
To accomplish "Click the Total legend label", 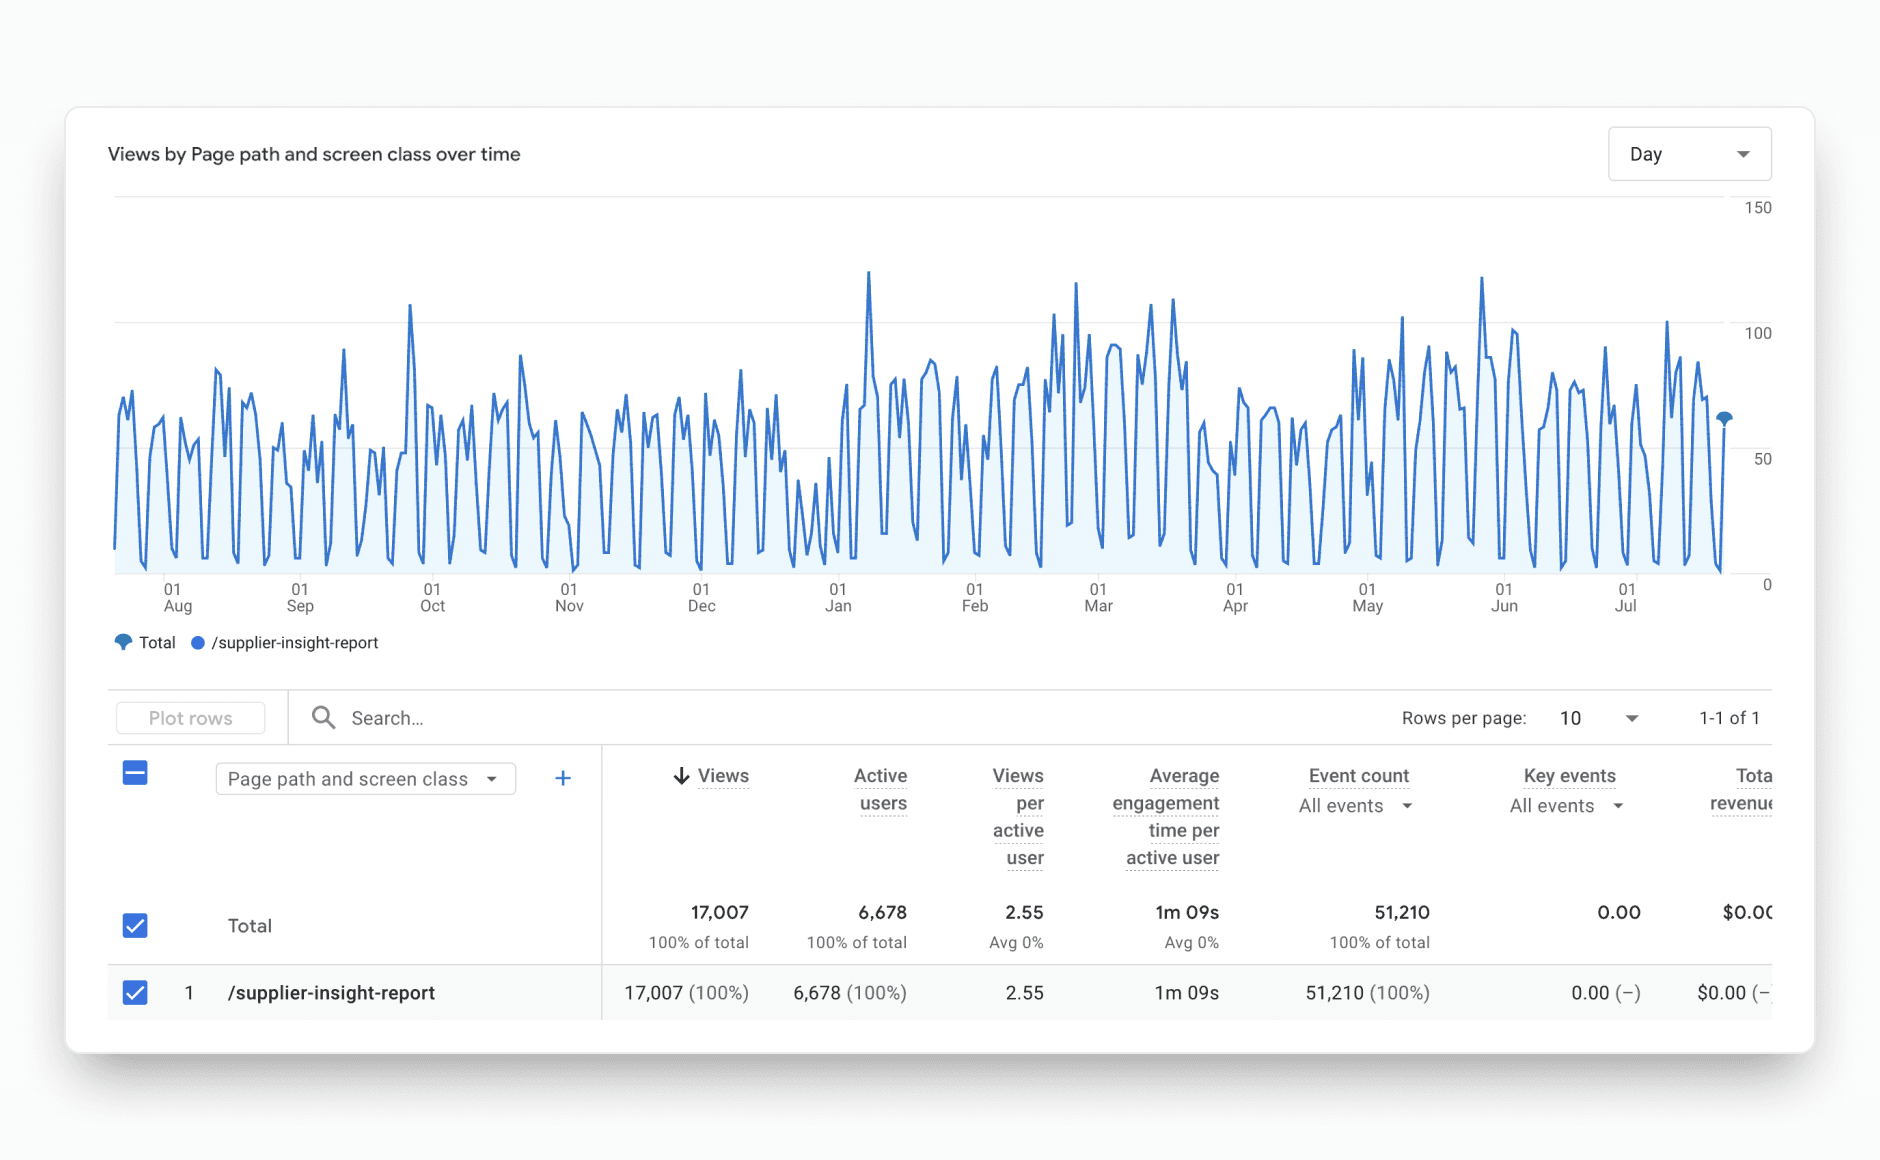I will (157, 643).
